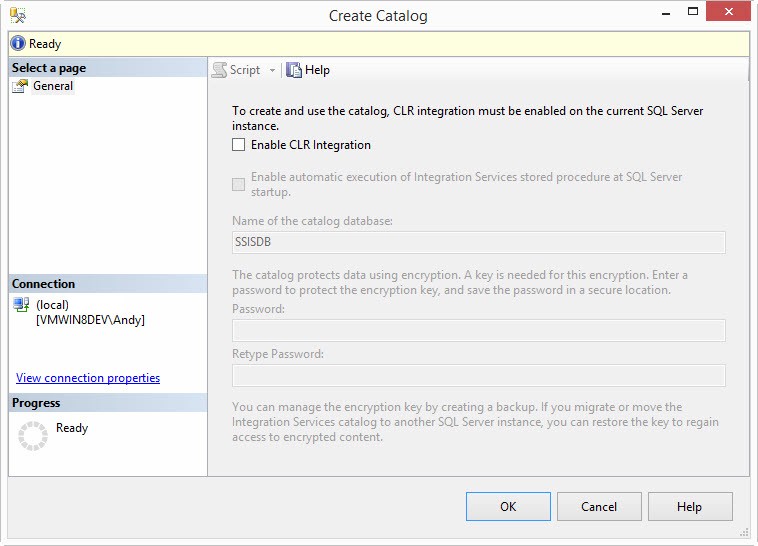Click the progress spinner ring icon
758x546 pixels.
point(33,435)
